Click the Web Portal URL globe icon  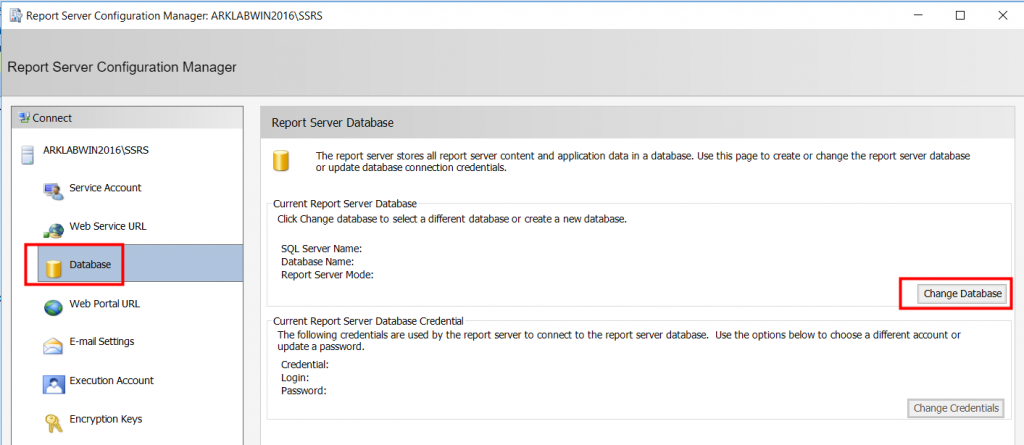point(54,306)
